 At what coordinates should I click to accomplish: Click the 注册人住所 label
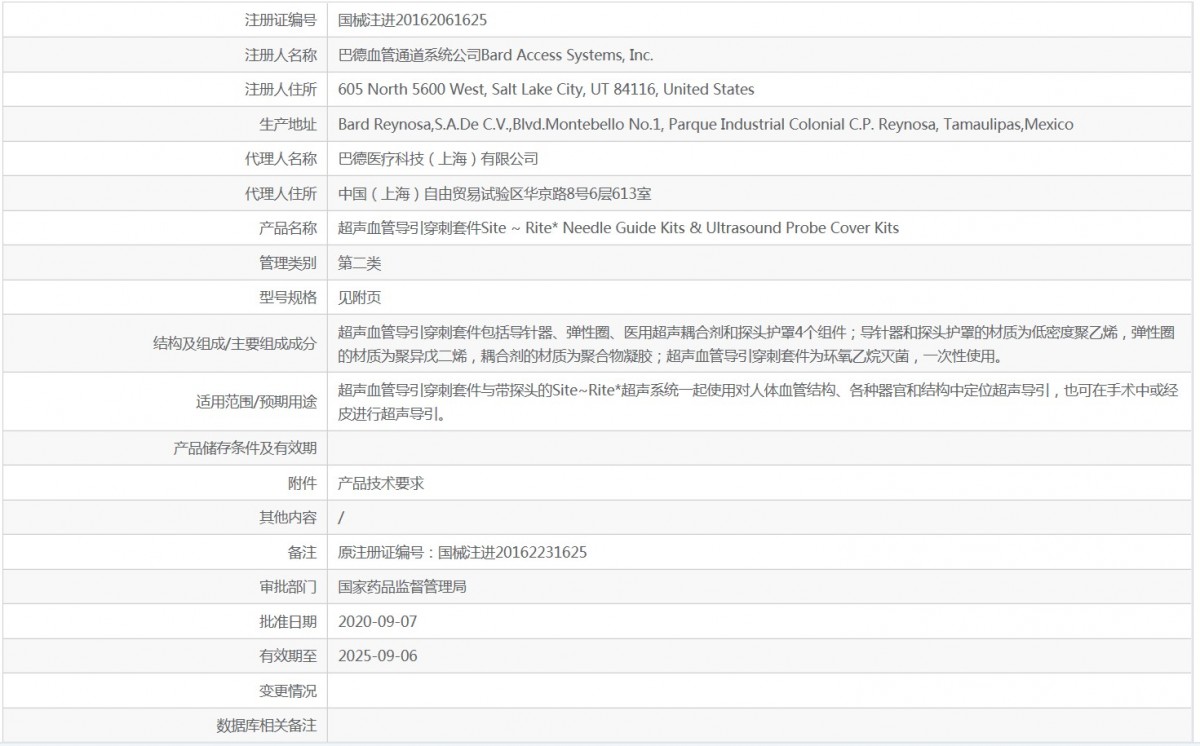tap(281, 89)
